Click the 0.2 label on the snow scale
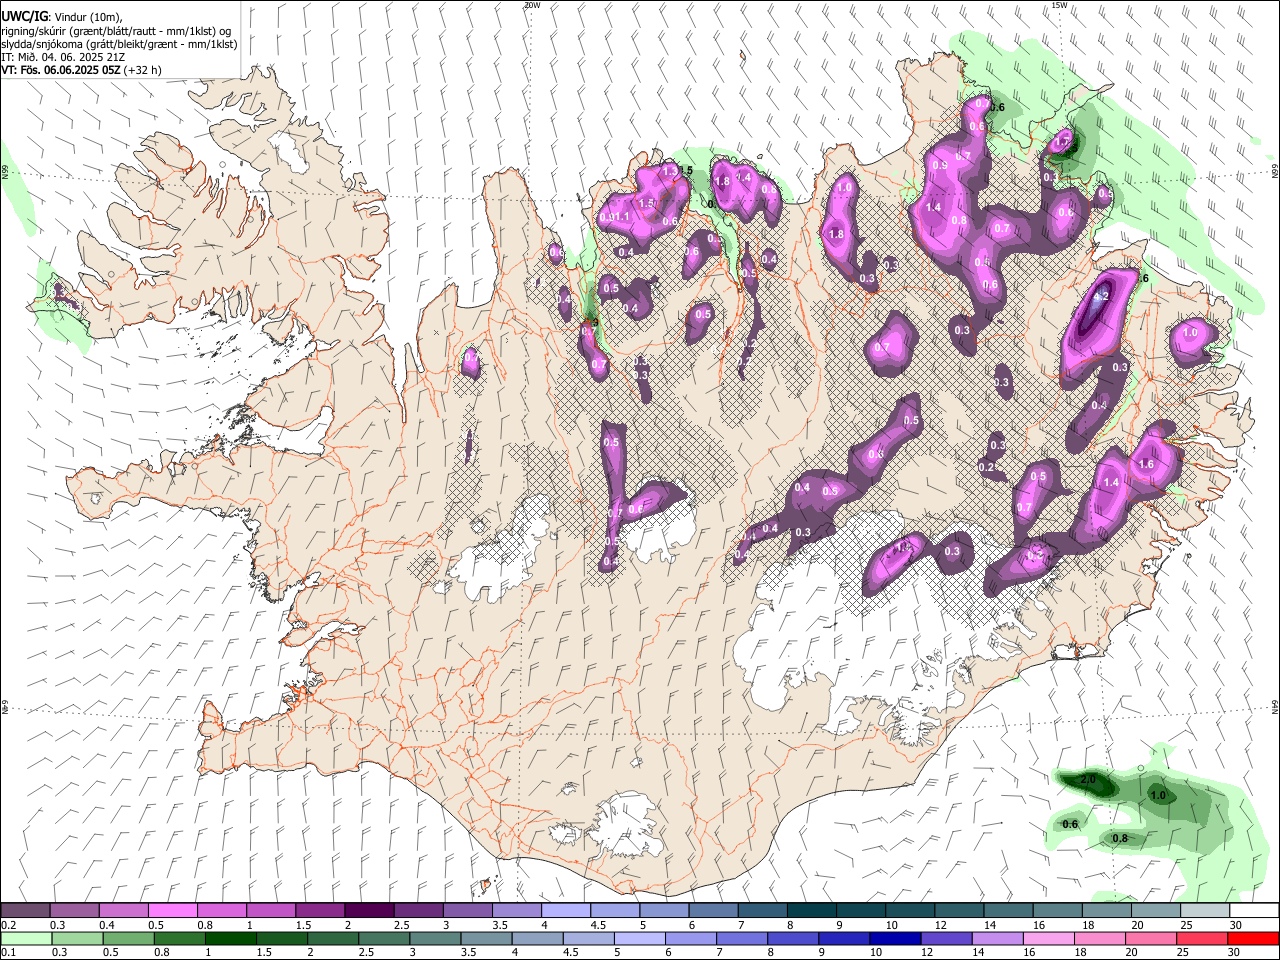 click(8, 925)
